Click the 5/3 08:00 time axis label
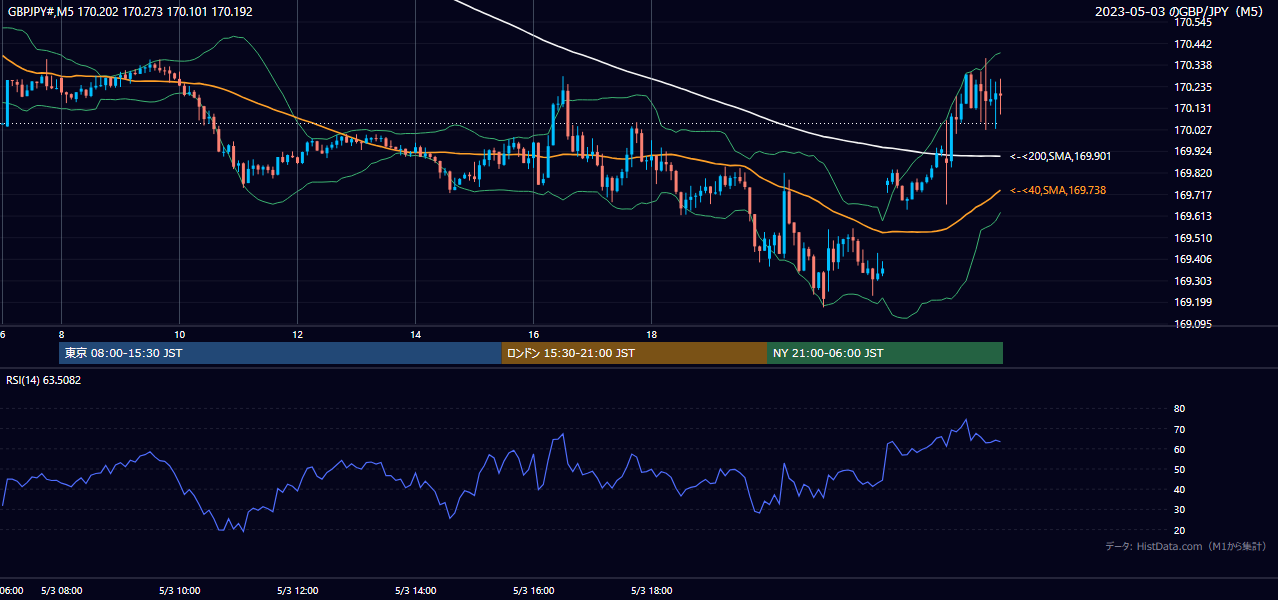 coord(61,591)
